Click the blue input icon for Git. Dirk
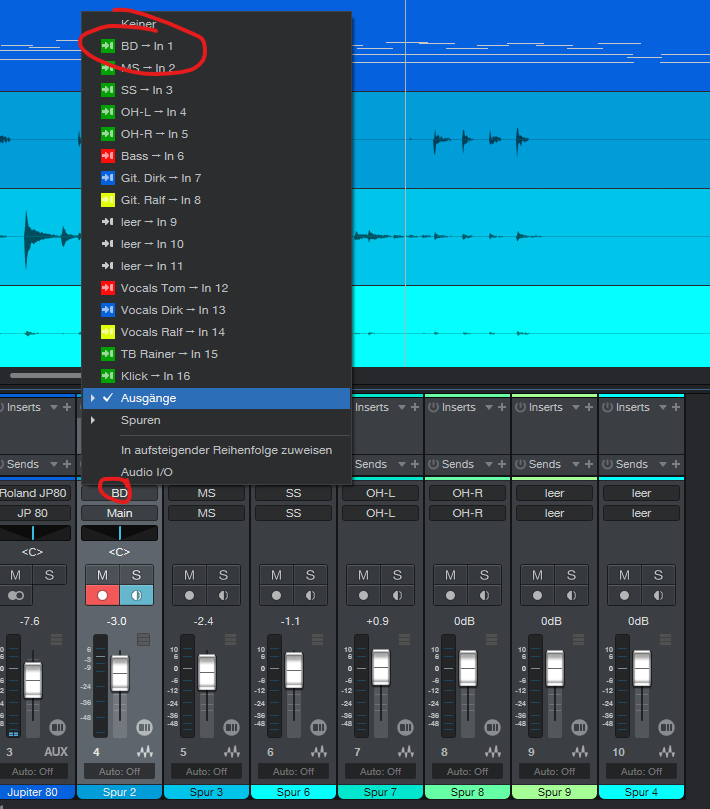The image size is (710, 809). tap(108, 178)
